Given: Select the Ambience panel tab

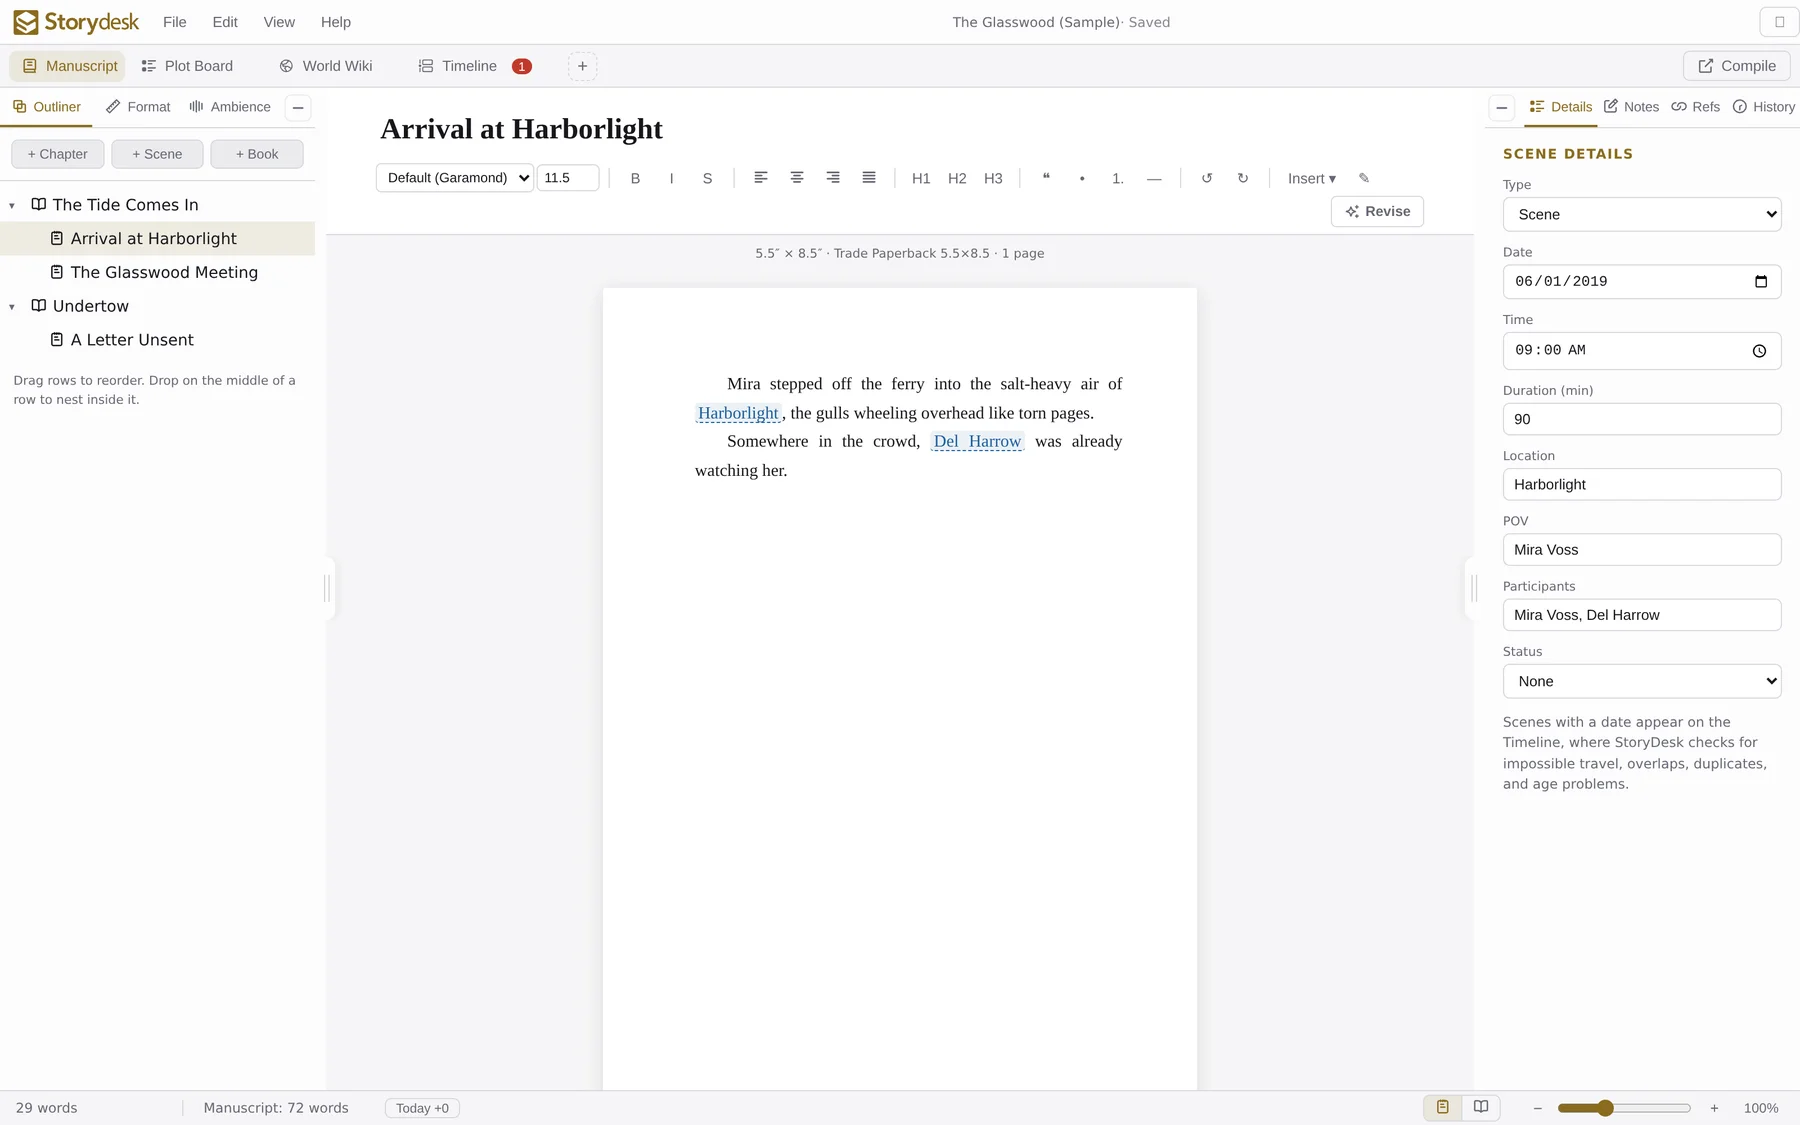Looking at the screenshot, I should (230, 107).
